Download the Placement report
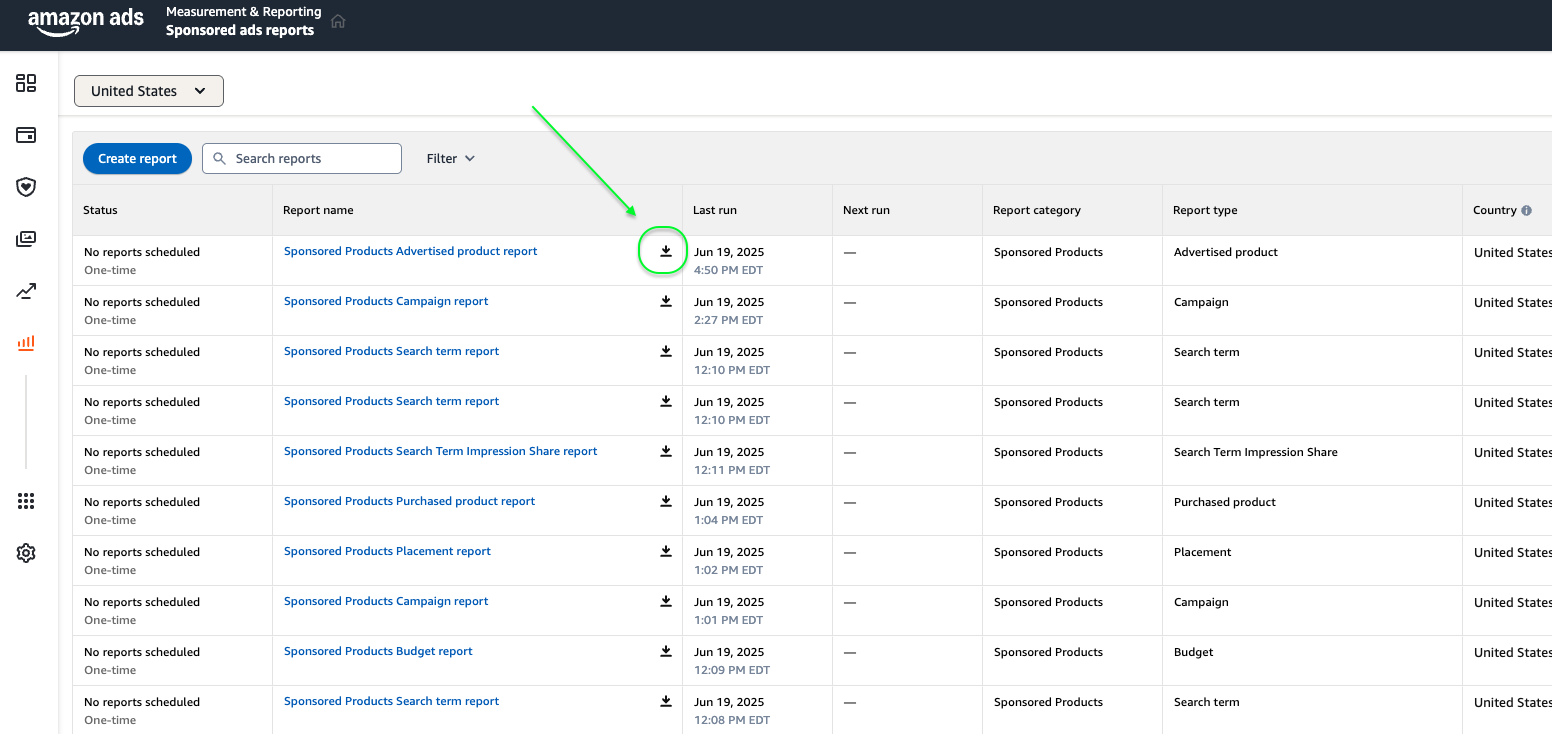 tap(666, 551)
